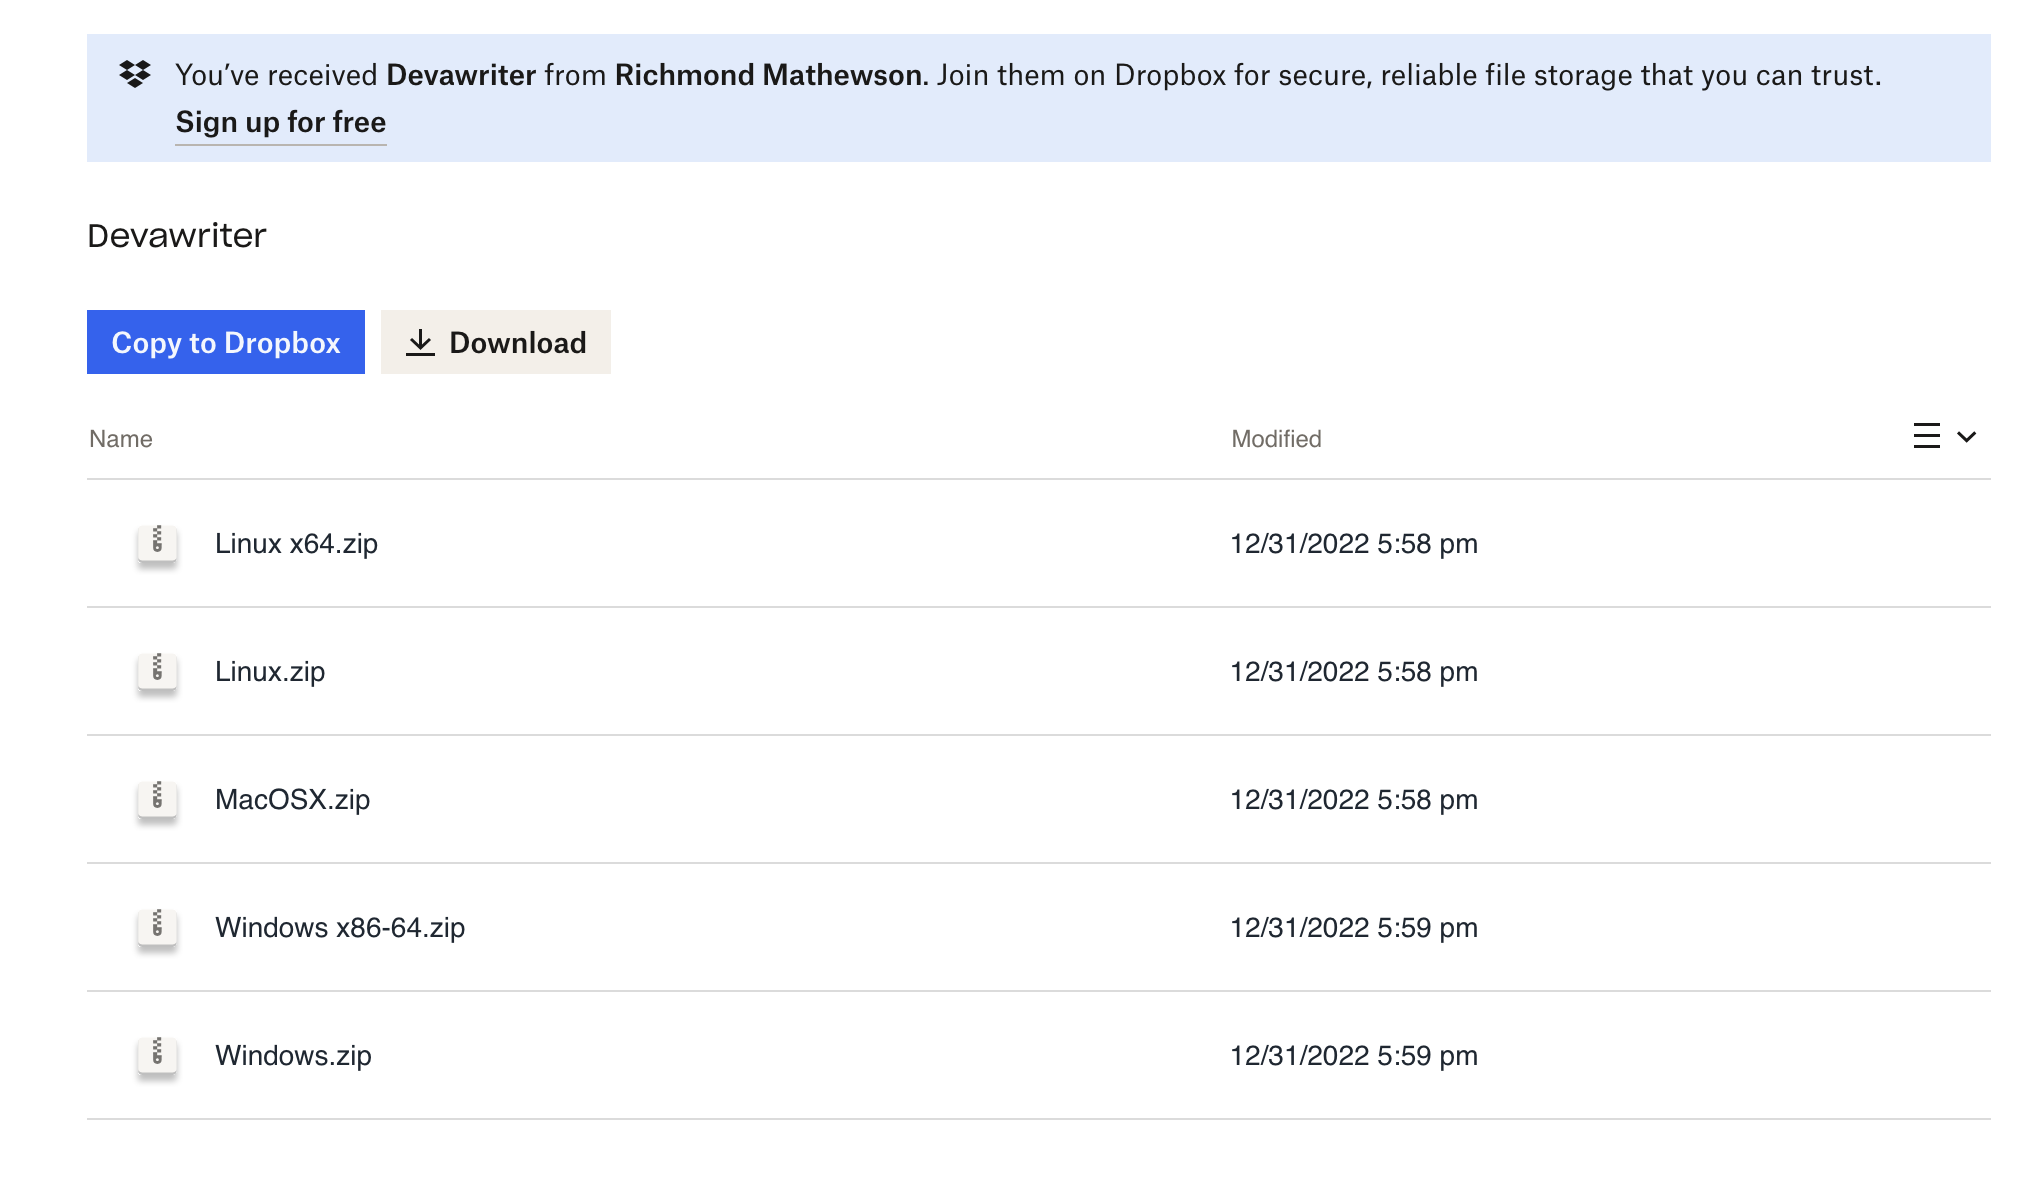Sort files by Name column
Screen dimensions: 2038x1180
click(121, 439)
